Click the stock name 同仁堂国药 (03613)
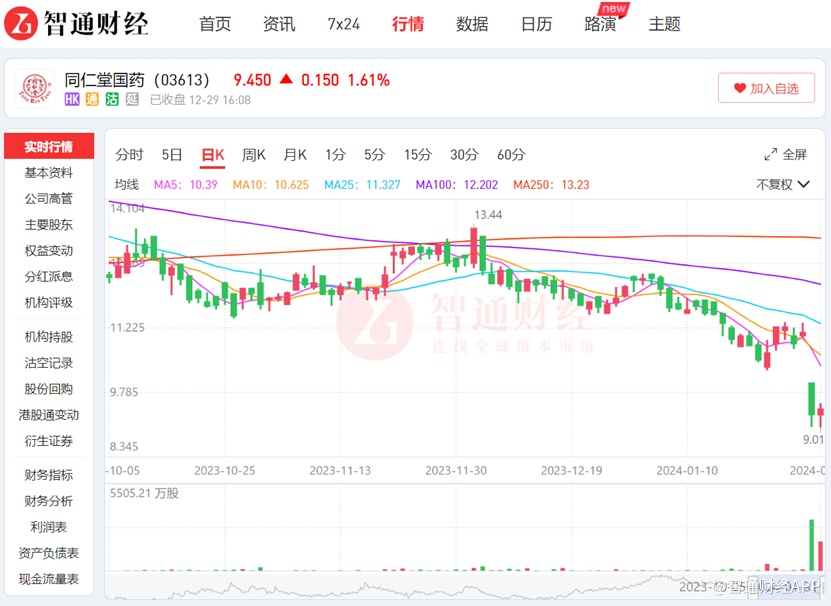The width and height of the screenshot is (831, 606). point(137,80)
